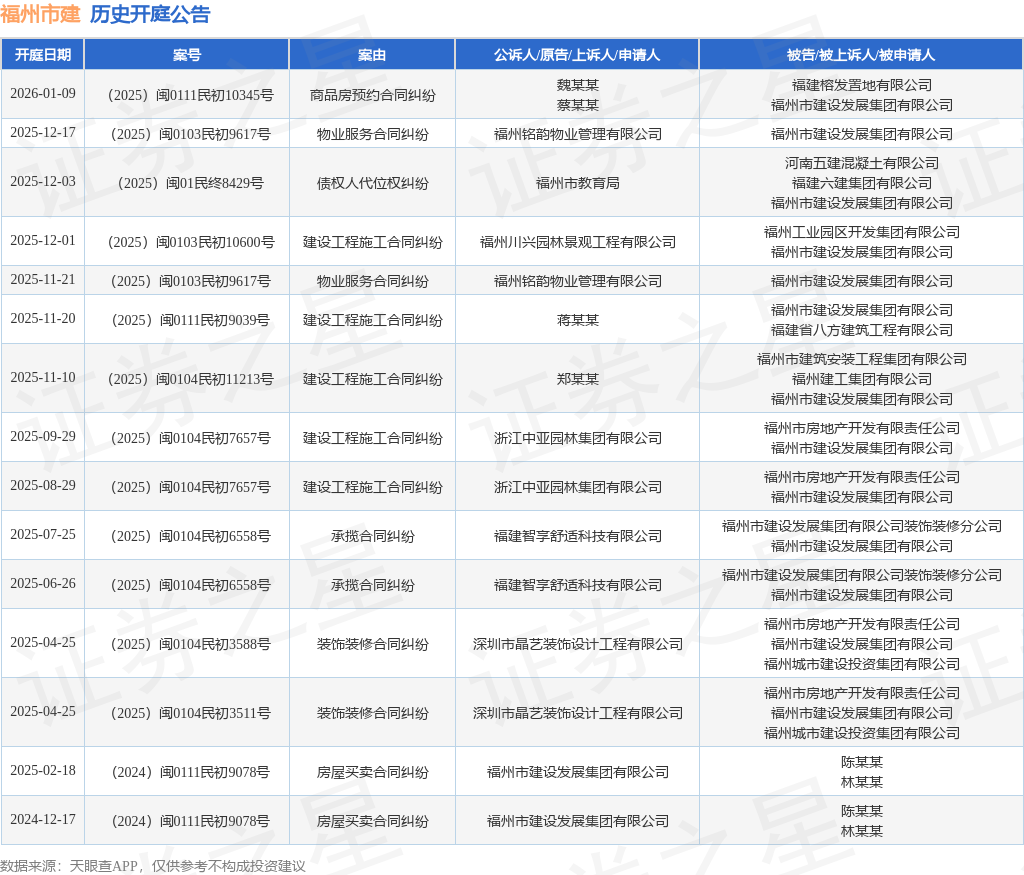
Task: Click case number (2025)闽01民终8429号
Action: click(190, 183)
